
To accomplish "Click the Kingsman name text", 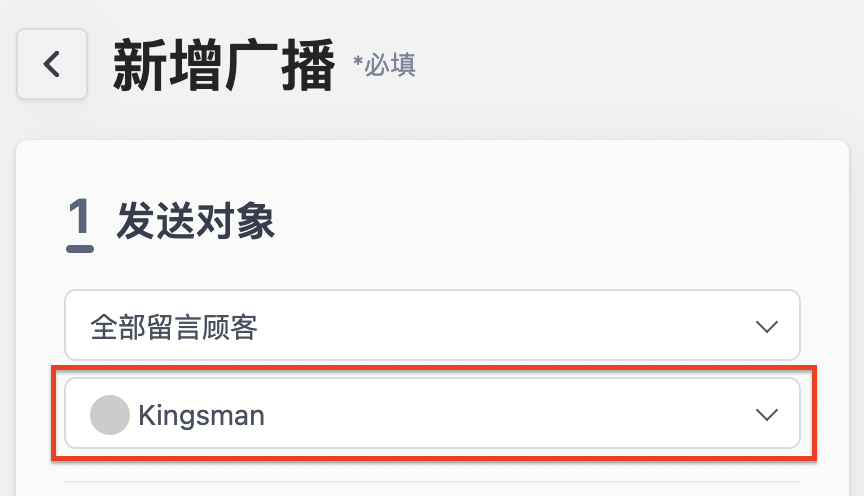I will click(x=201, y=416).
